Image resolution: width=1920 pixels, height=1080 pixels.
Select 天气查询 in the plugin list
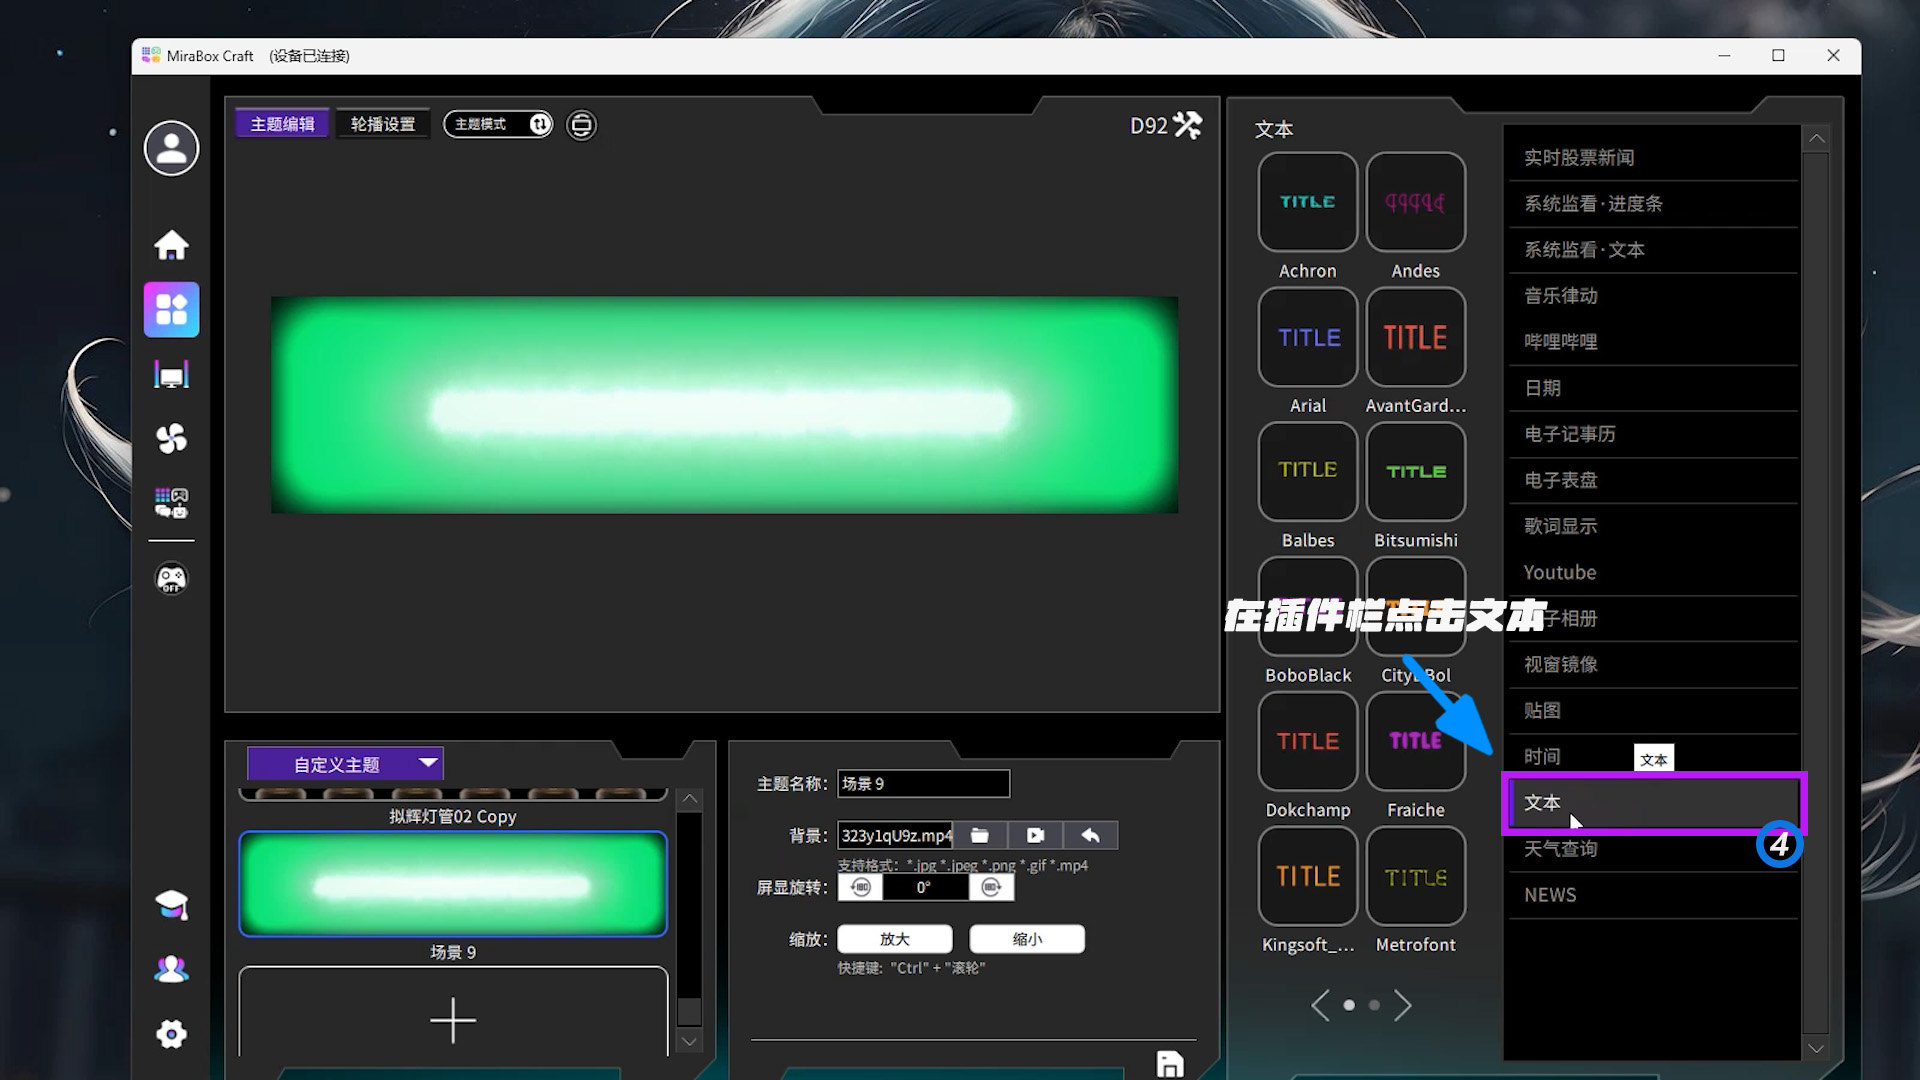pos(1560,849)
